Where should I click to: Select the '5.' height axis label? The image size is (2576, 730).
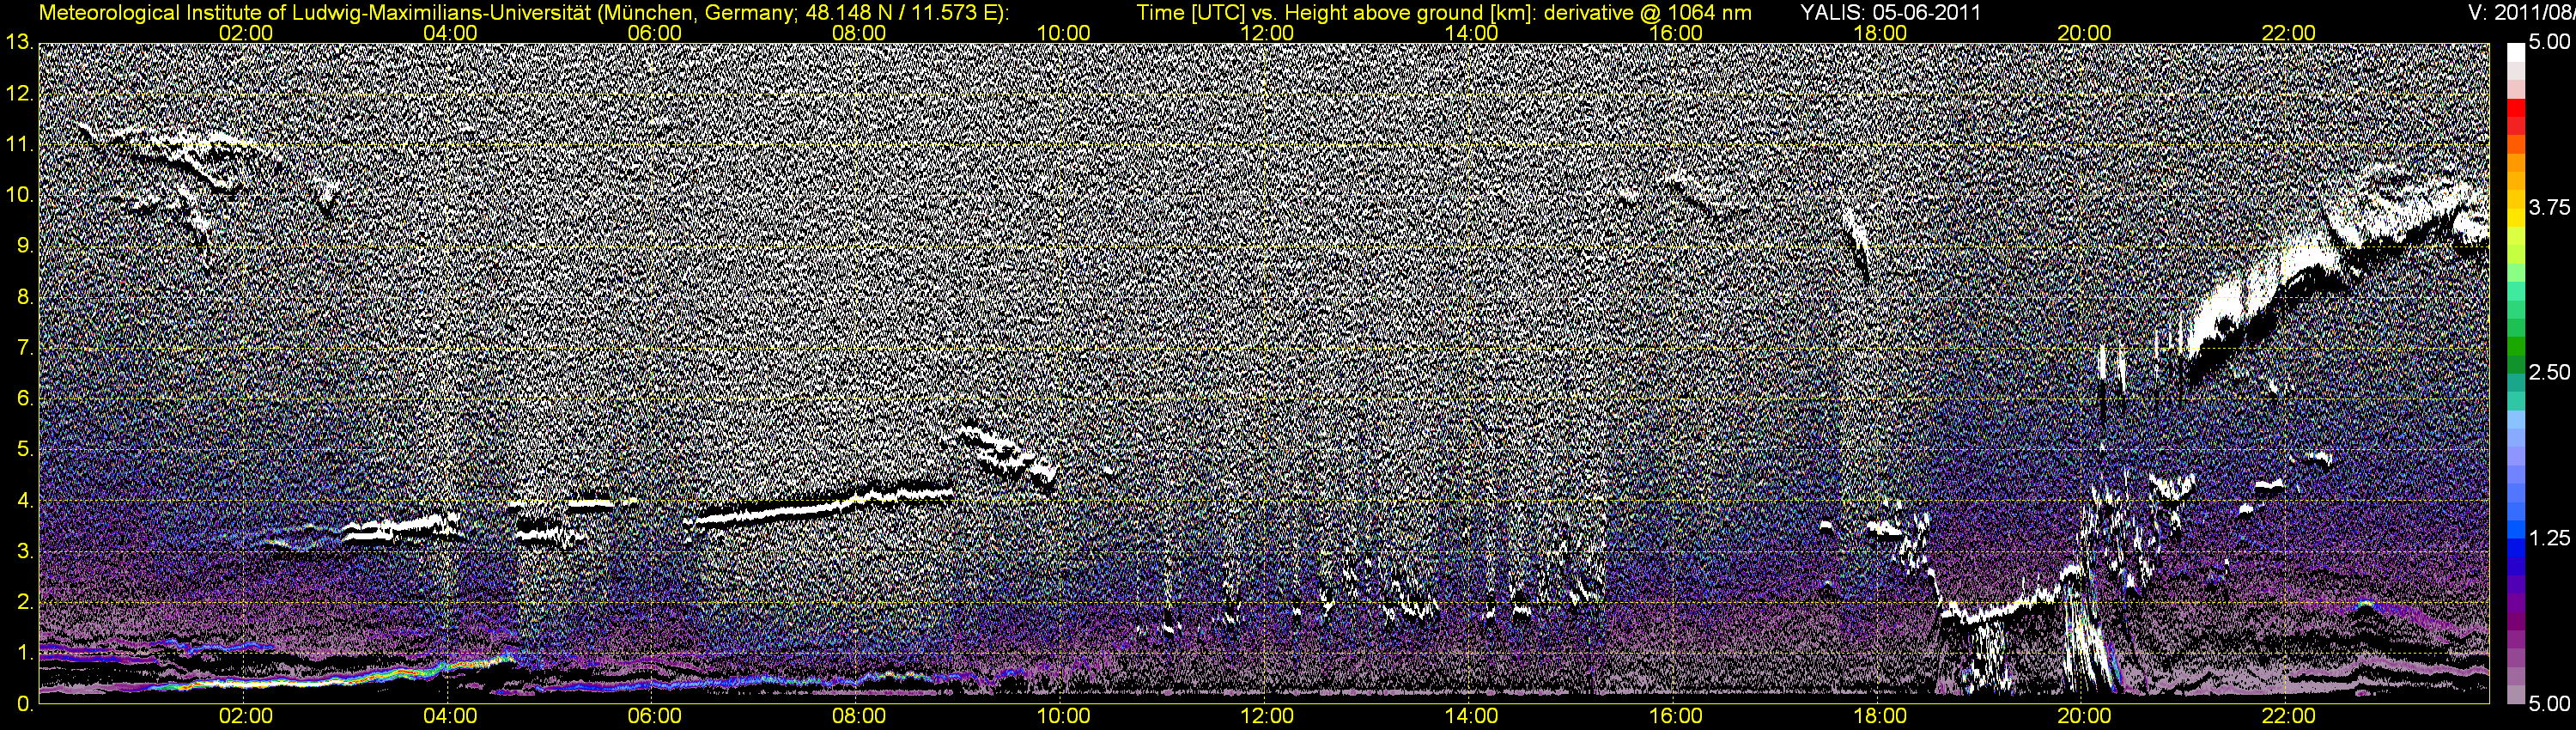pyautogui.click(x=24, y=450)
